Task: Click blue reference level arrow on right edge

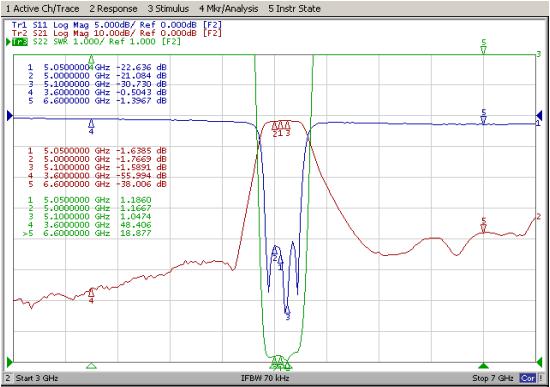Action: pos(539,115)
